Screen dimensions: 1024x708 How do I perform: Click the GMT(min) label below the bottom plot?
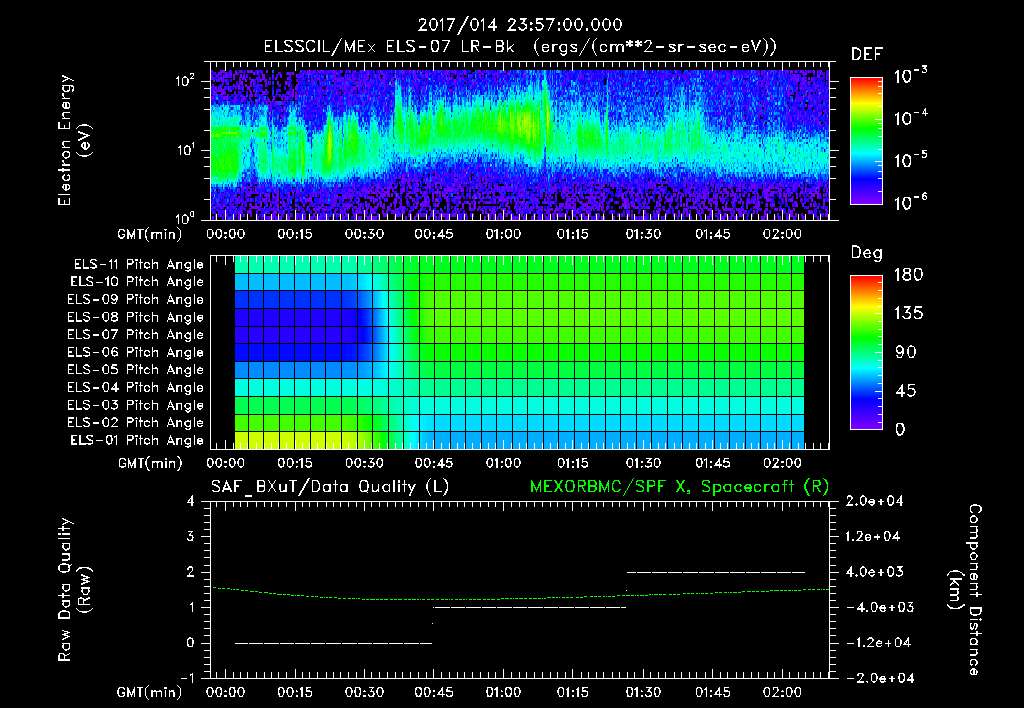[x=149, y=692]
